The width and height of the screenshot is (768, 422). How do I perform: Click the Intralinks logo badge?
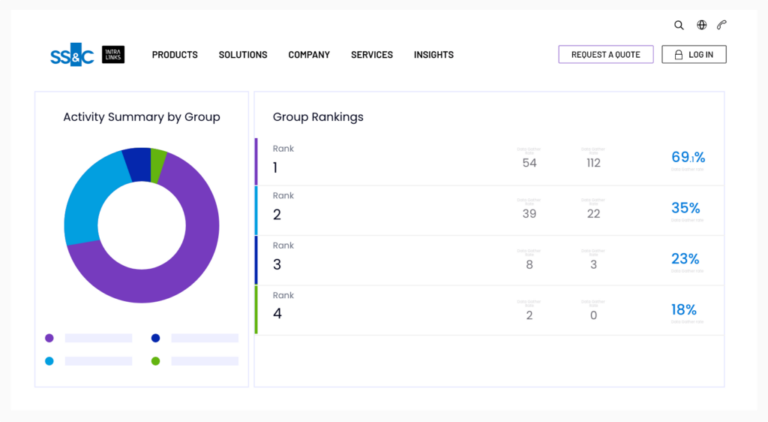click(113, 55)
